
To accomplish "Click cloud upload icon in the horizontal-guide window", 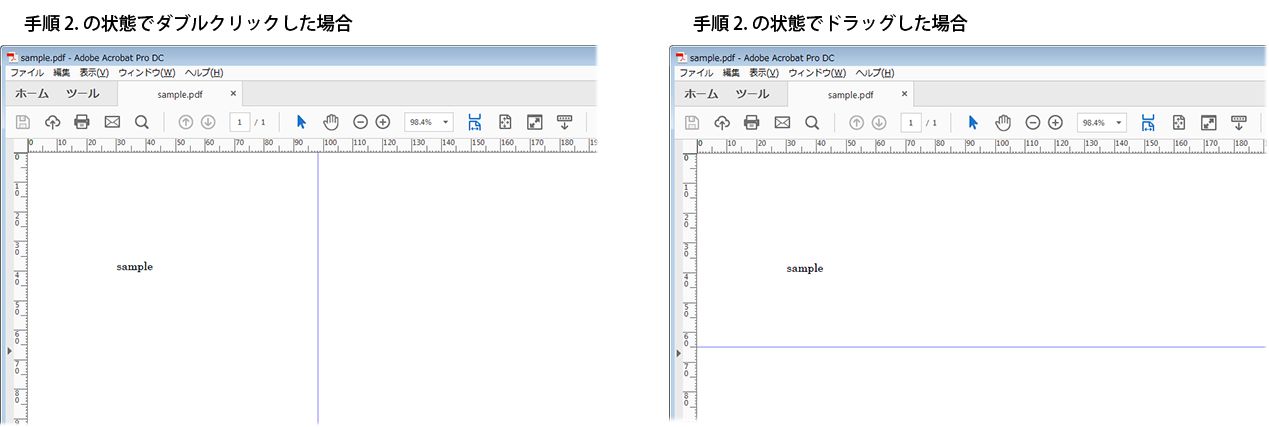I will click(x=722, y=122).
